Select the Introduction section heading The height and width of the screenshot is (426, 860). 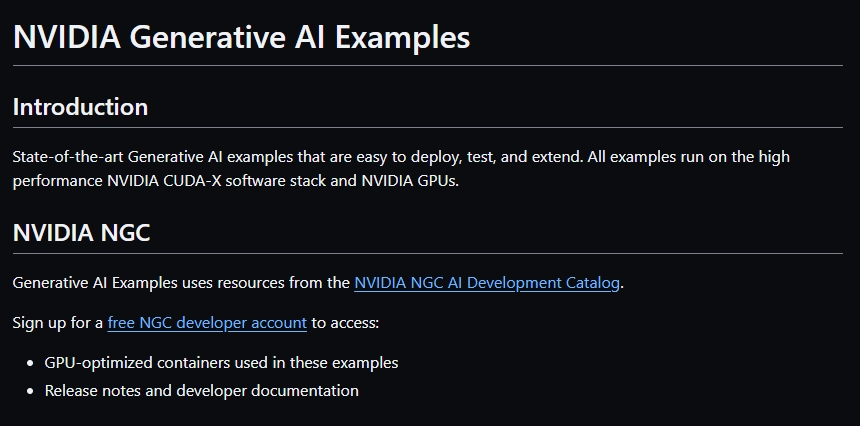tap(80, 107)
